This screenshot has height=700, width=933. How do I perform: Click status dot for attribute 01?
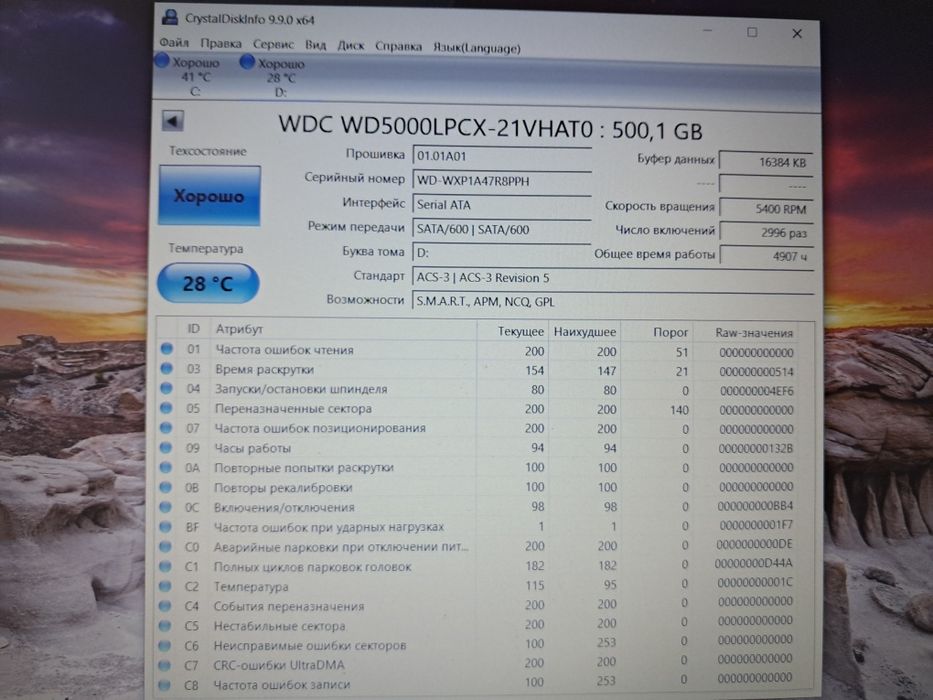tap(167, 349)
